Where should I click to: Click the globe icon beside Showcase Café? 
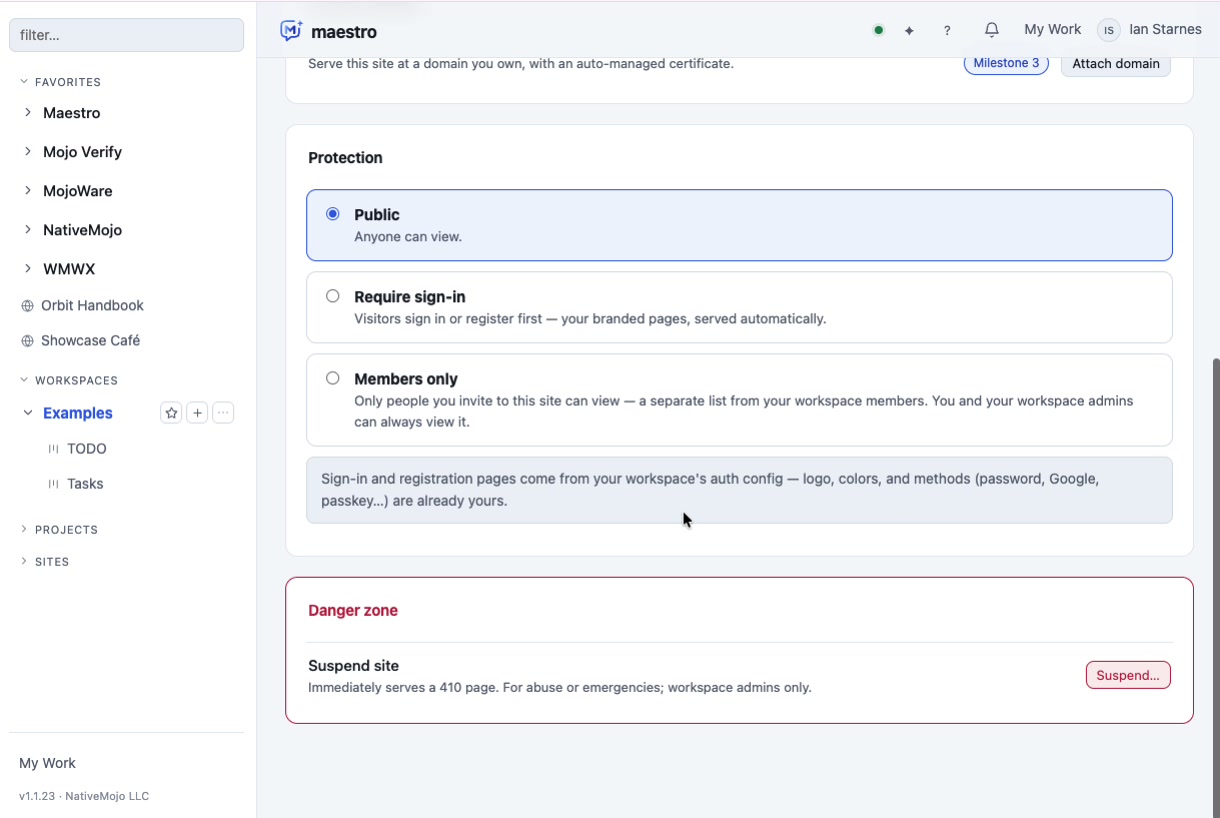coord(27,341)
